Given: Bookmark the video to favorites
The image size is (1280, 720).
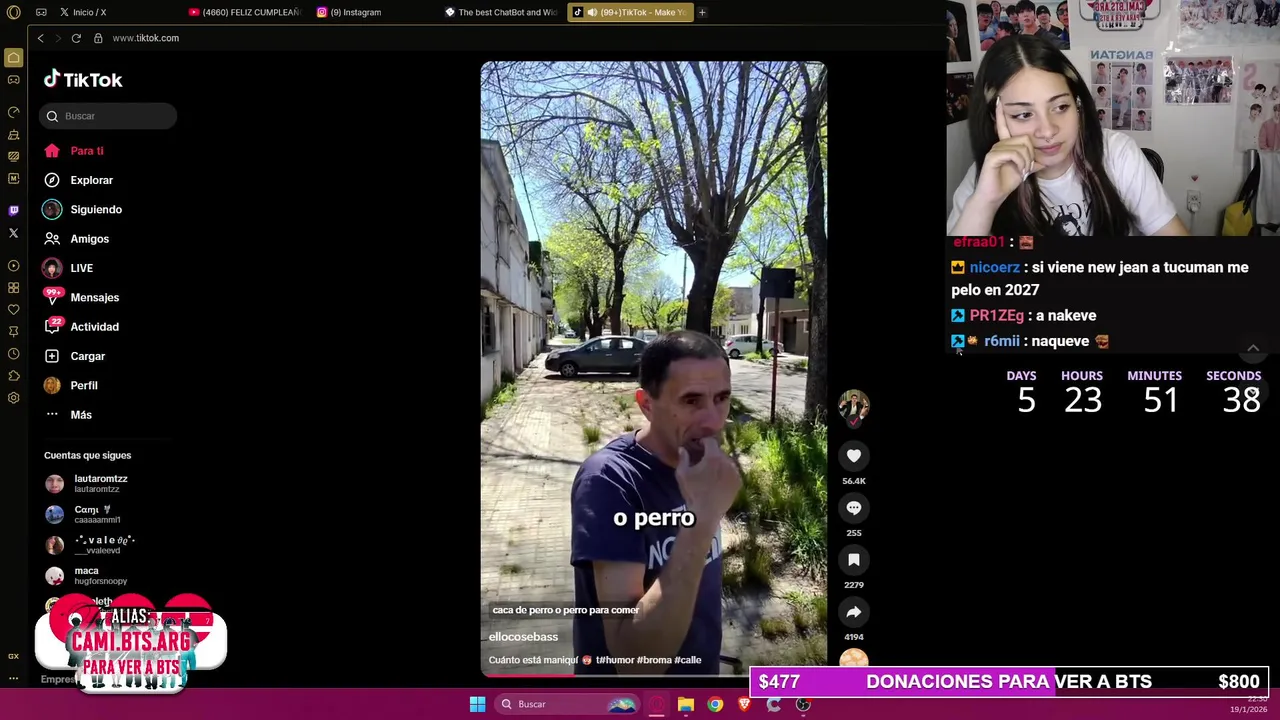Looking at the screenshot, I should click(854, 560).
